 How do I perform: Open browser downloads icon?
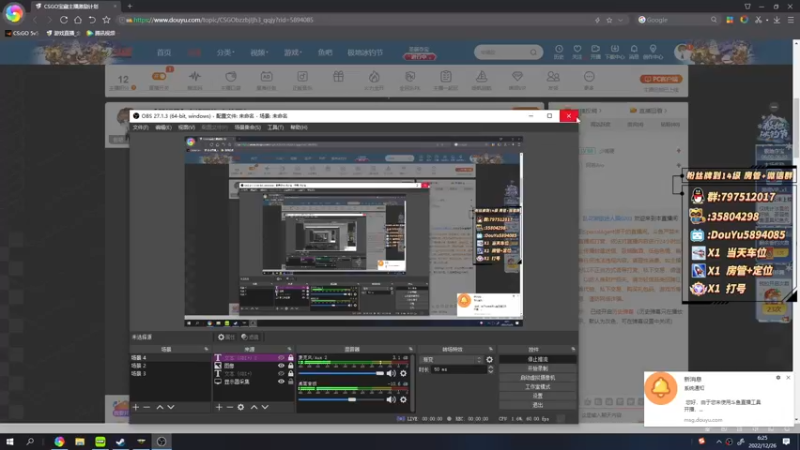pos(777,20)
